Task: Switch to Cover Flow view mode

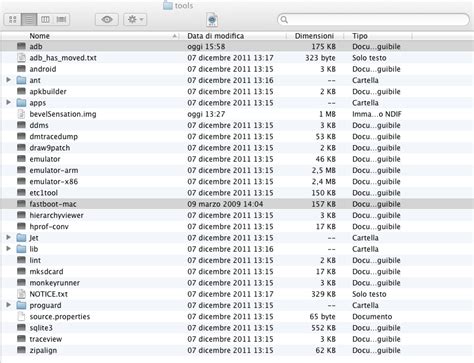Action: [61, 20]
